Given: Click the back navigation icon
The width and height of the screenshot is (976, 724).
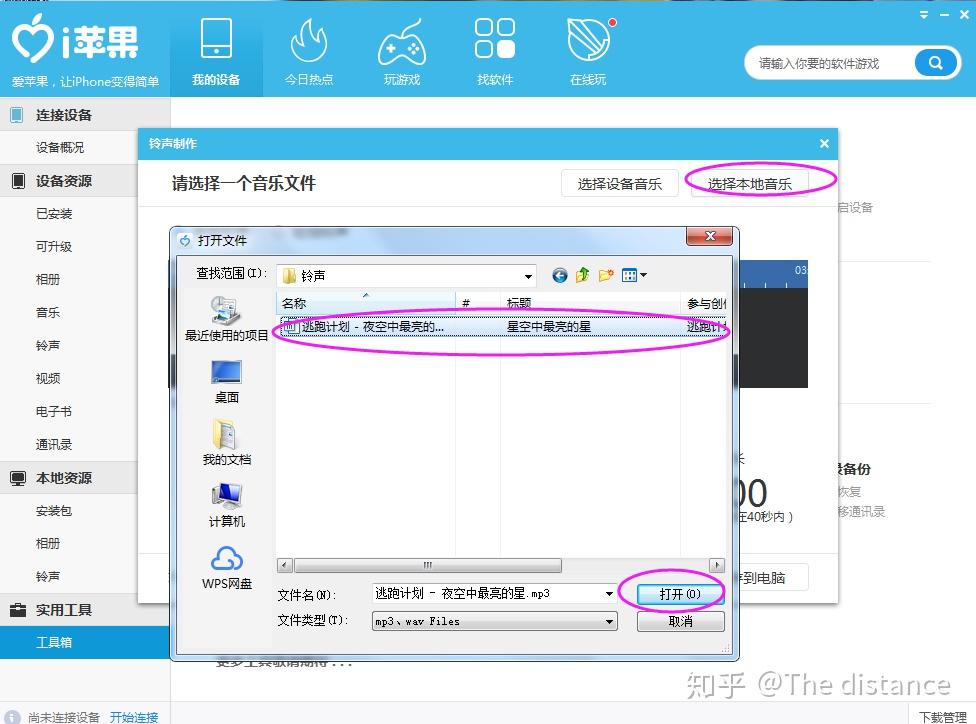Looking at the screenshot, I should coord(560,275).
